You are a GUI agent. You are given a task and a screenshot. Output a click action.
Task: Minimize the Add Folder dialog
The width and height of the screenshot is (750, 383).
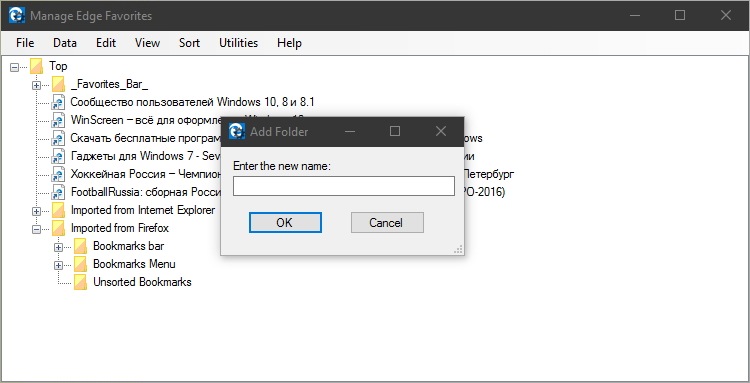click(350, 131)
